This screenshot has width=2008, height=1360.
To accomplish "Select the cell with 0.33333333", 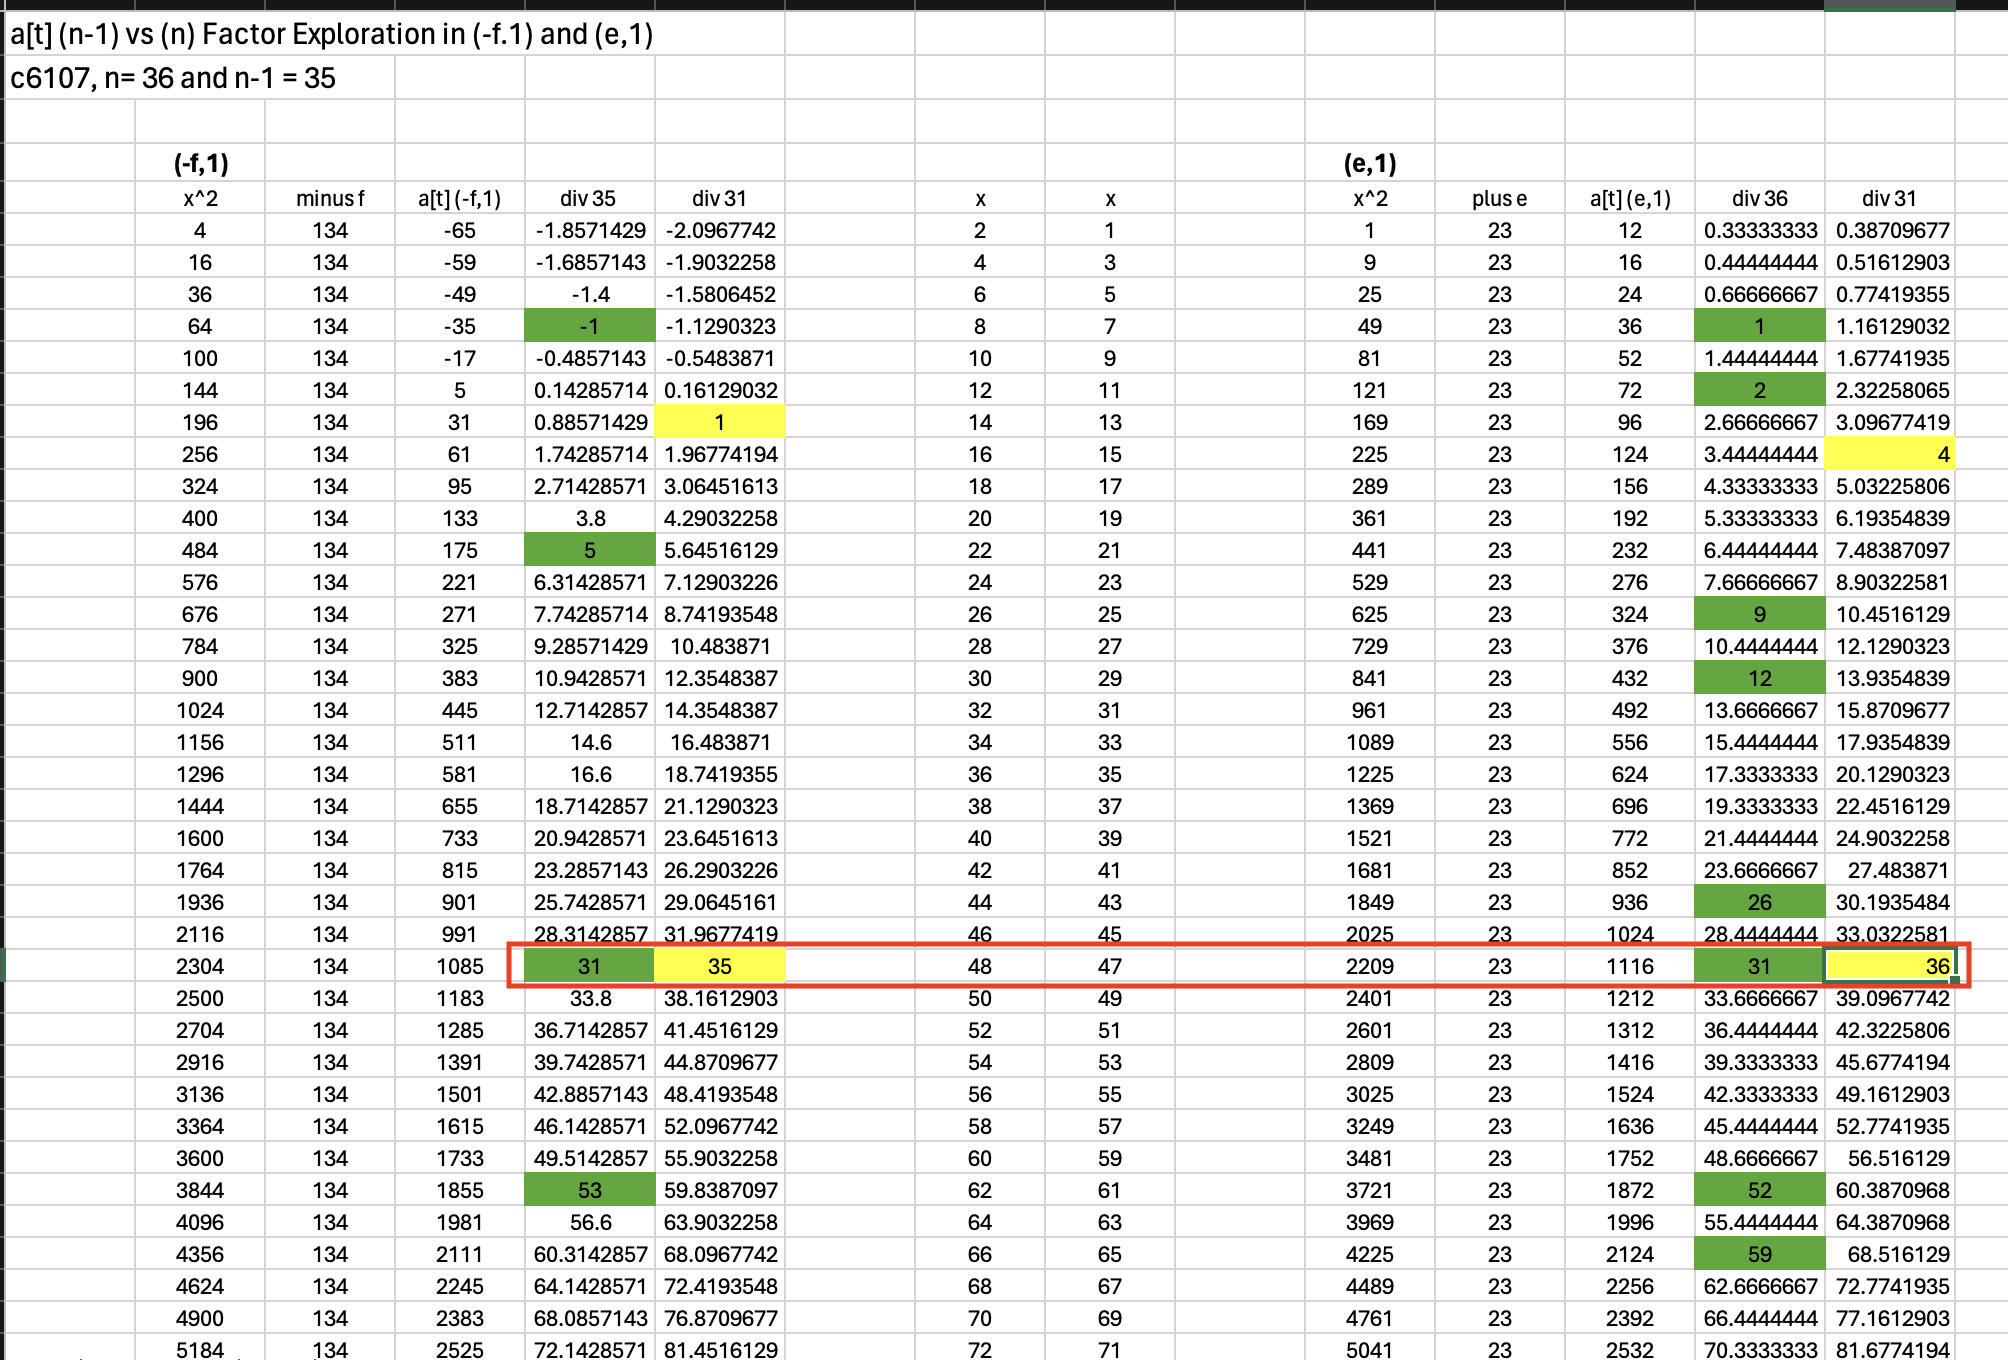I will coord(1760,230).
